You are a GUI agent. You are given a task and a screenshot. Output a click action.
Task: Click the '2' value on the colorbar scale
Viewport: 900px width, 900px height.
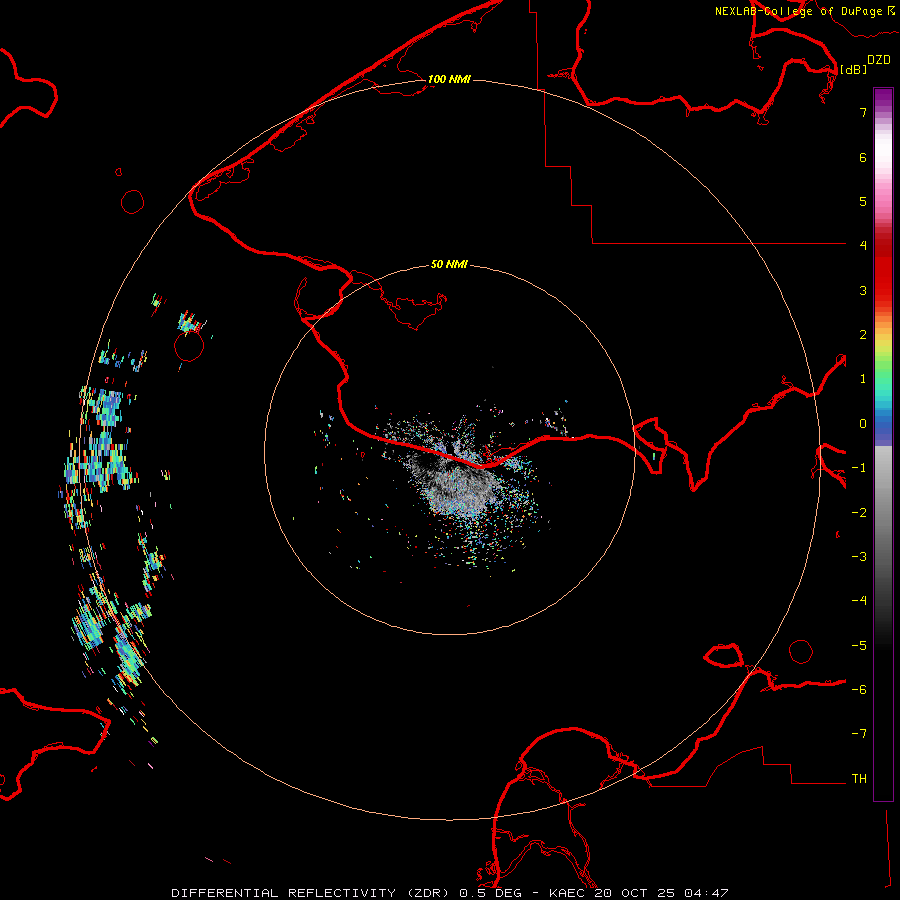[x=863, y=335]
